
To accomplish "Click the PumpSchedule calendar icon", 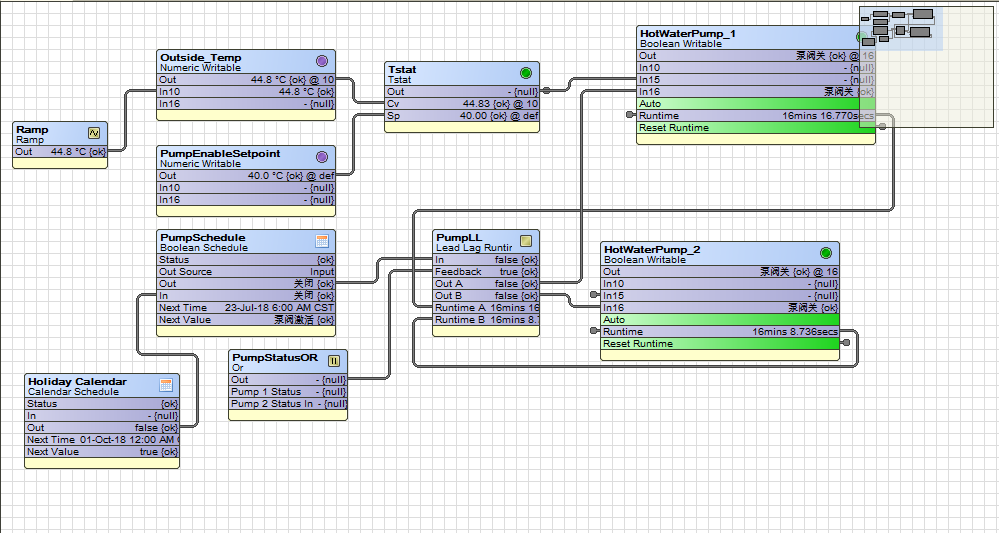I will [x=322, y=241].
